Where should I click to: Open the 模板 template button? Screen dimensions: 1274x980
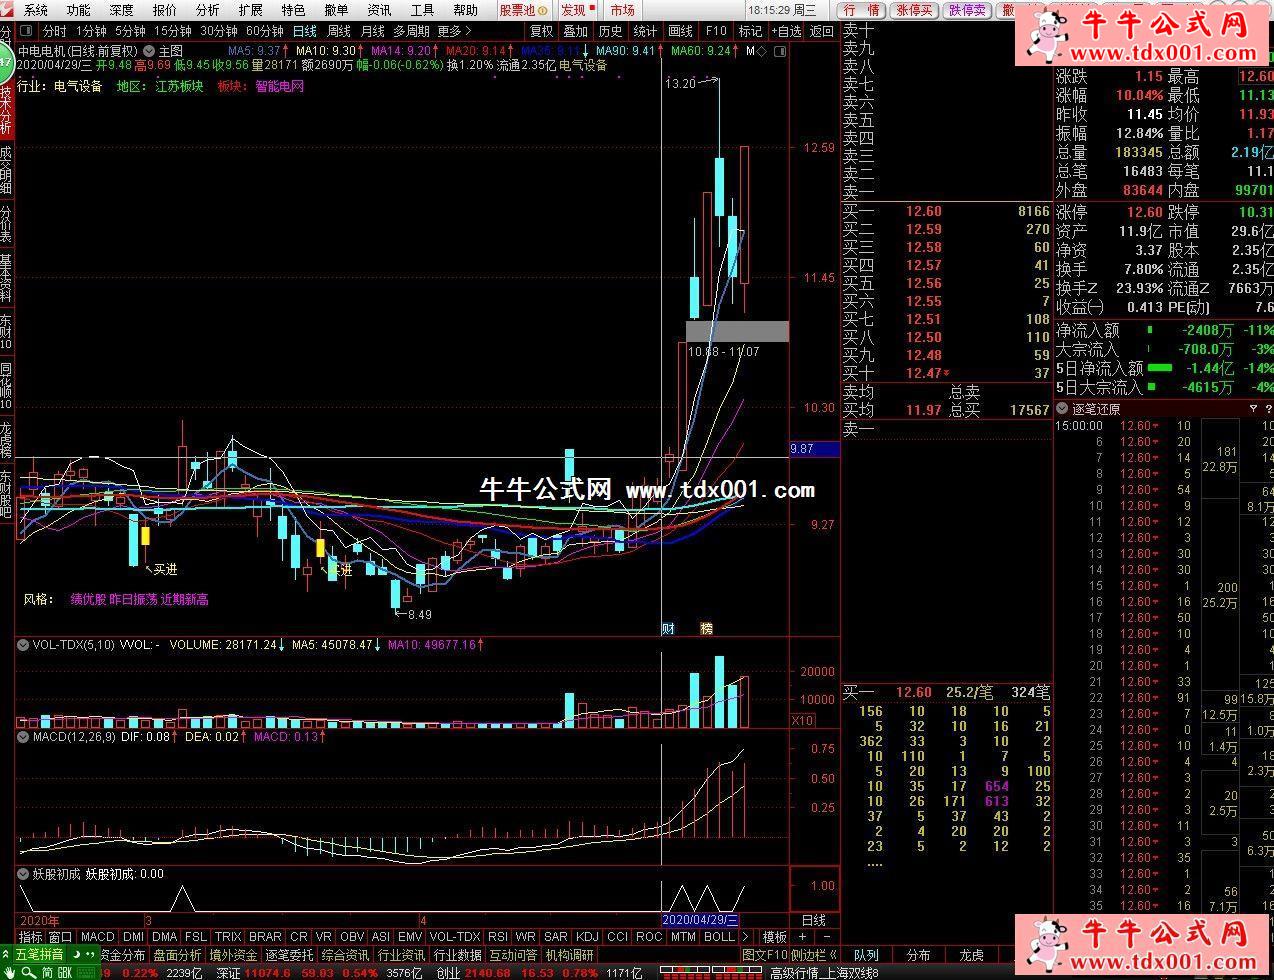coord(775,937)
